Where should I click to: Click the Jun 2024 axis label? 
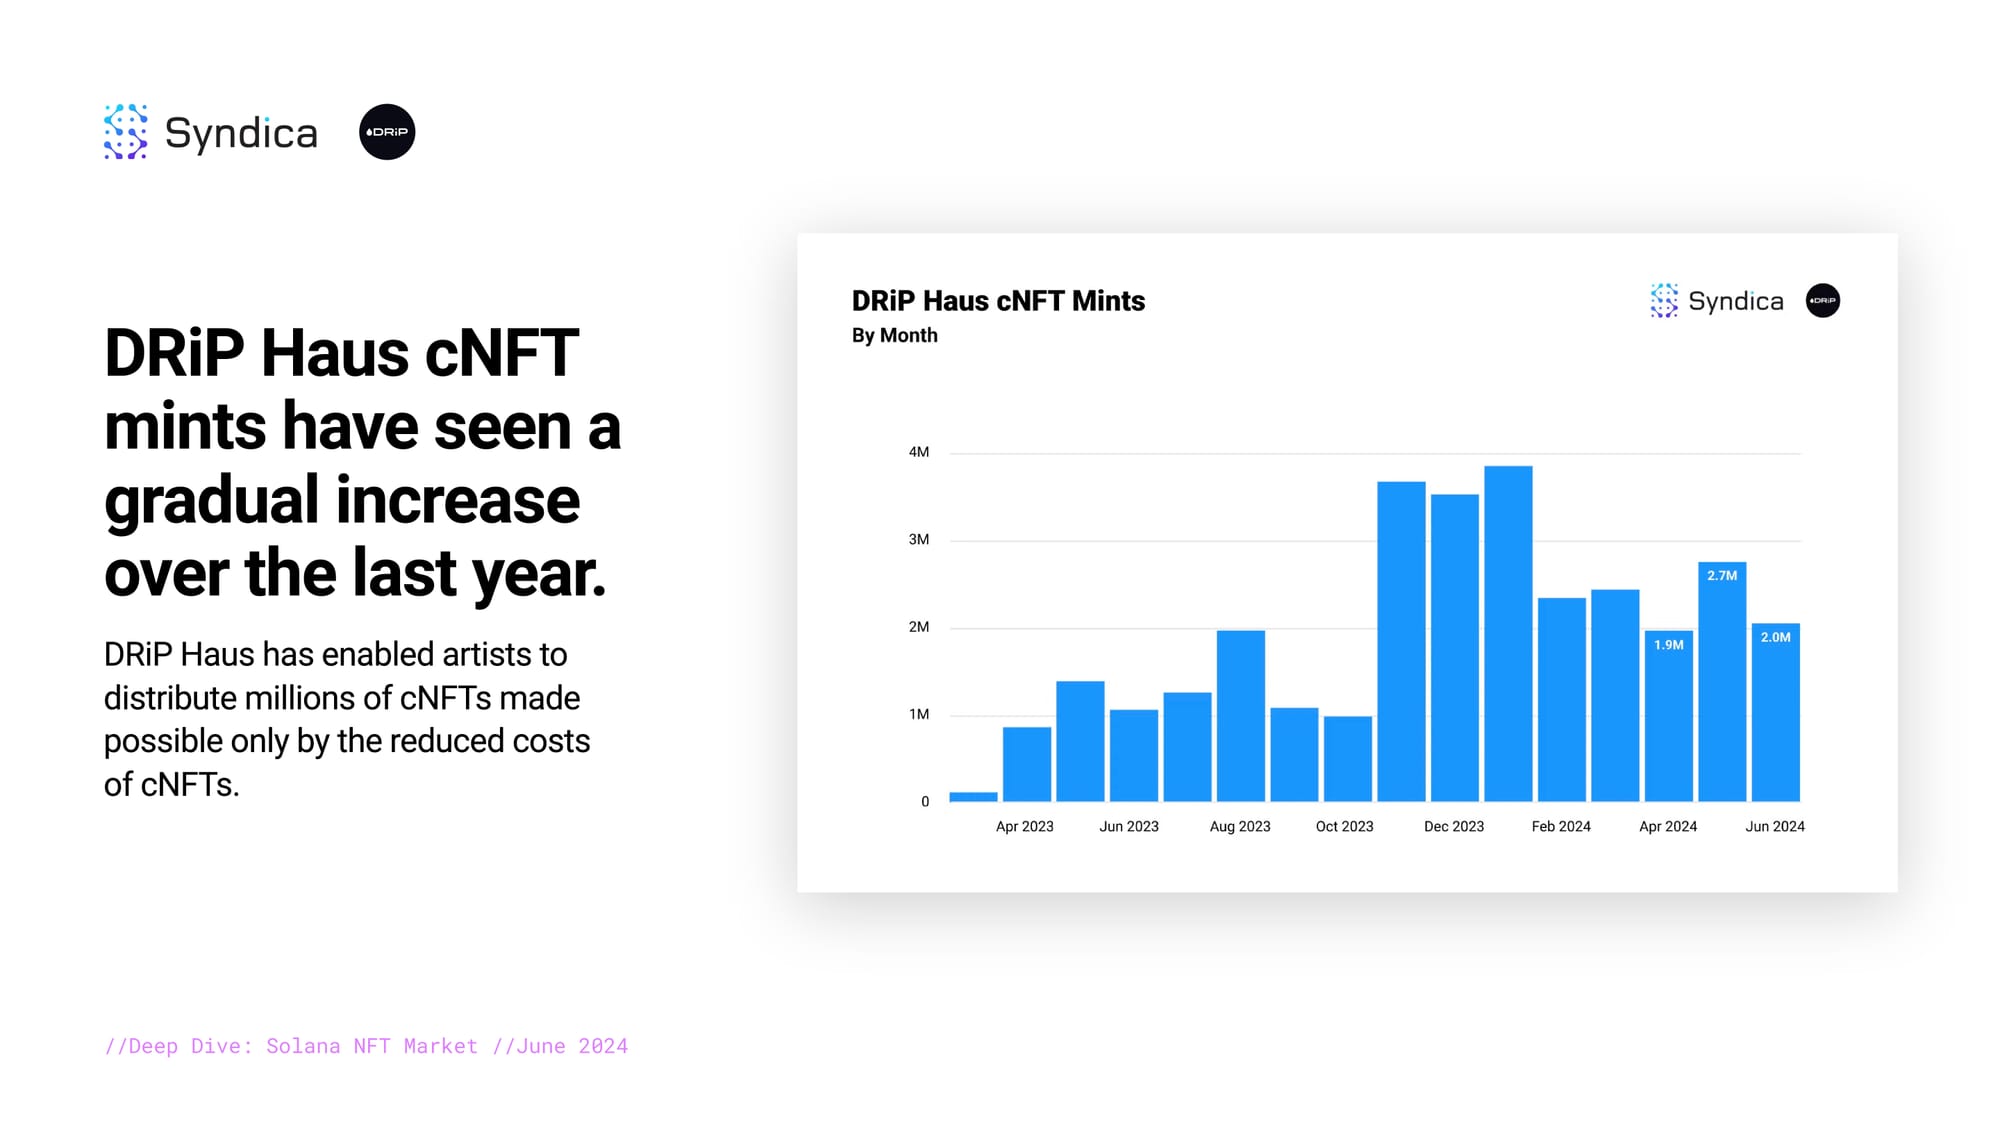[1774, 826]
